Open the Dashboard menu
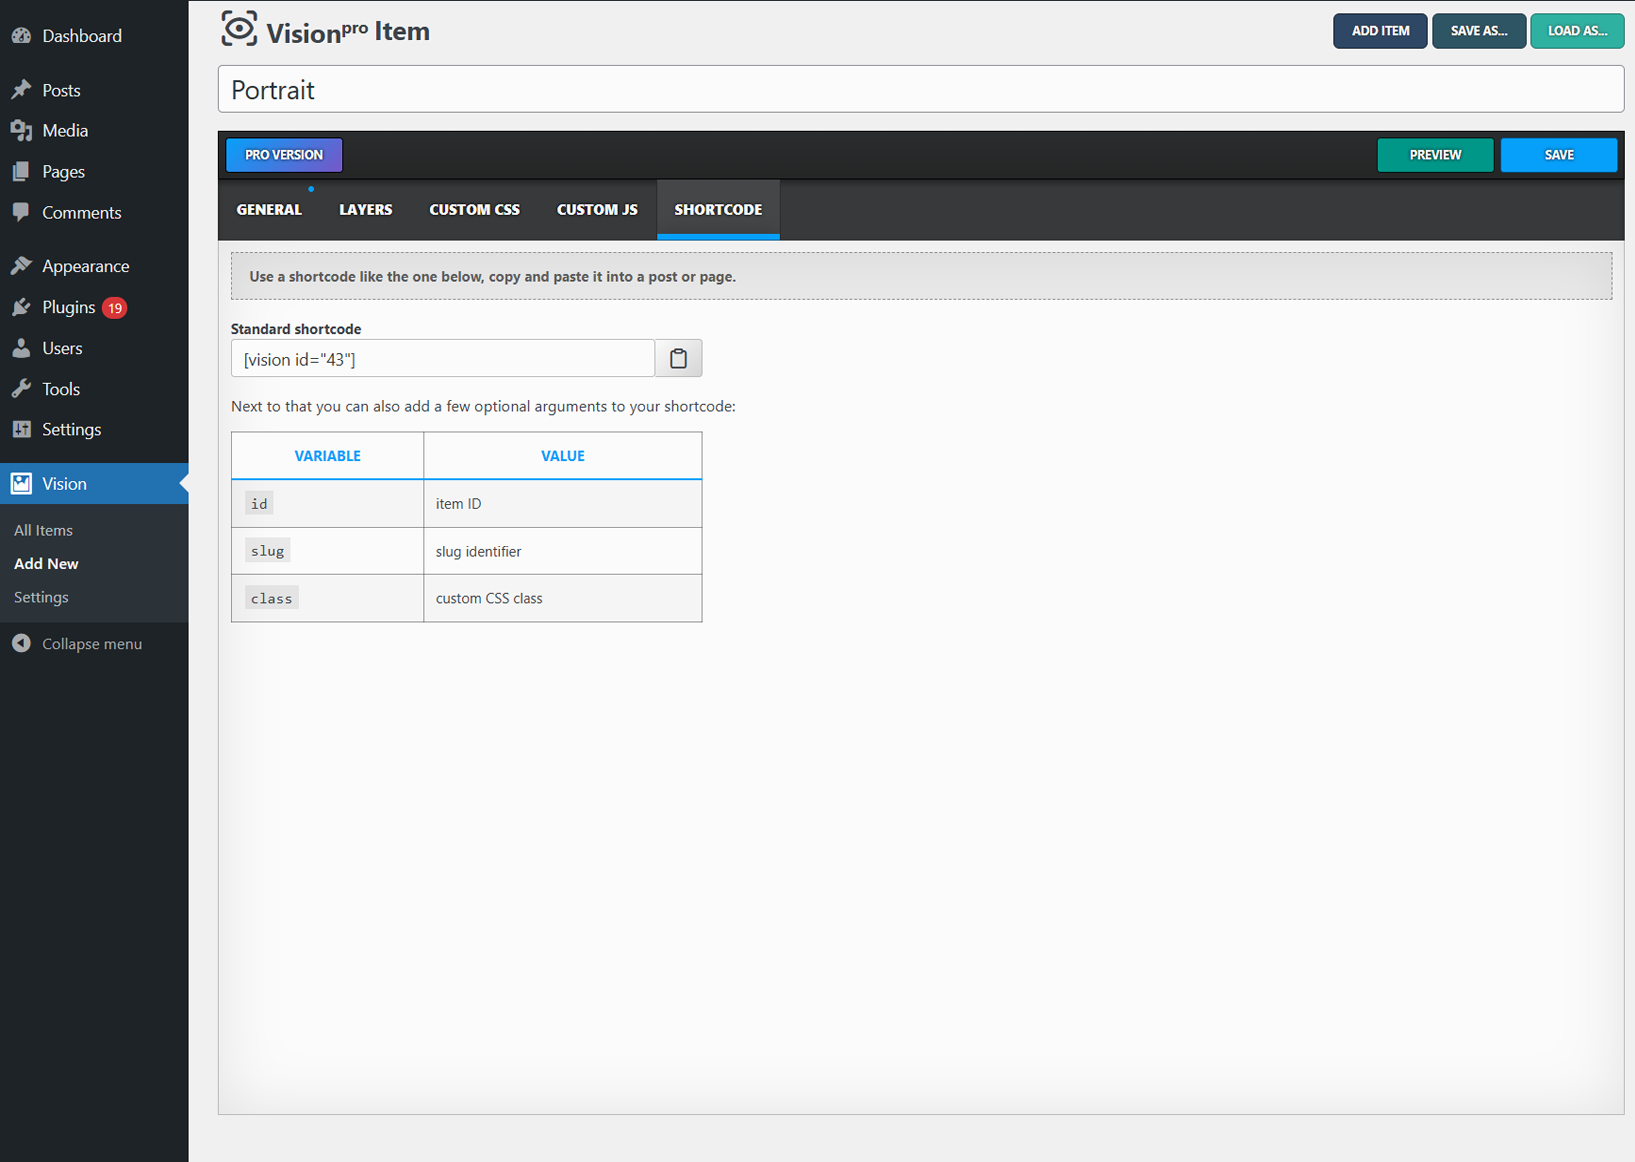 click(94, 36)
